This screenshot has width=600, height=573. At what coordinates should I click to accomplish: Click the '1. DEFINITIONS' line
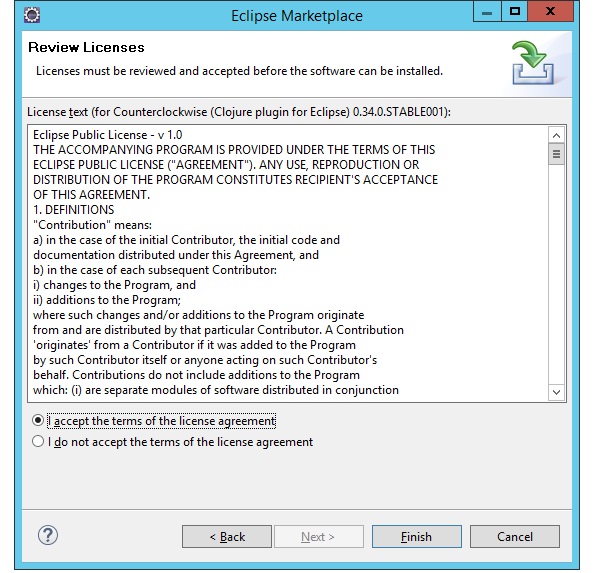[x=73, y=210]
